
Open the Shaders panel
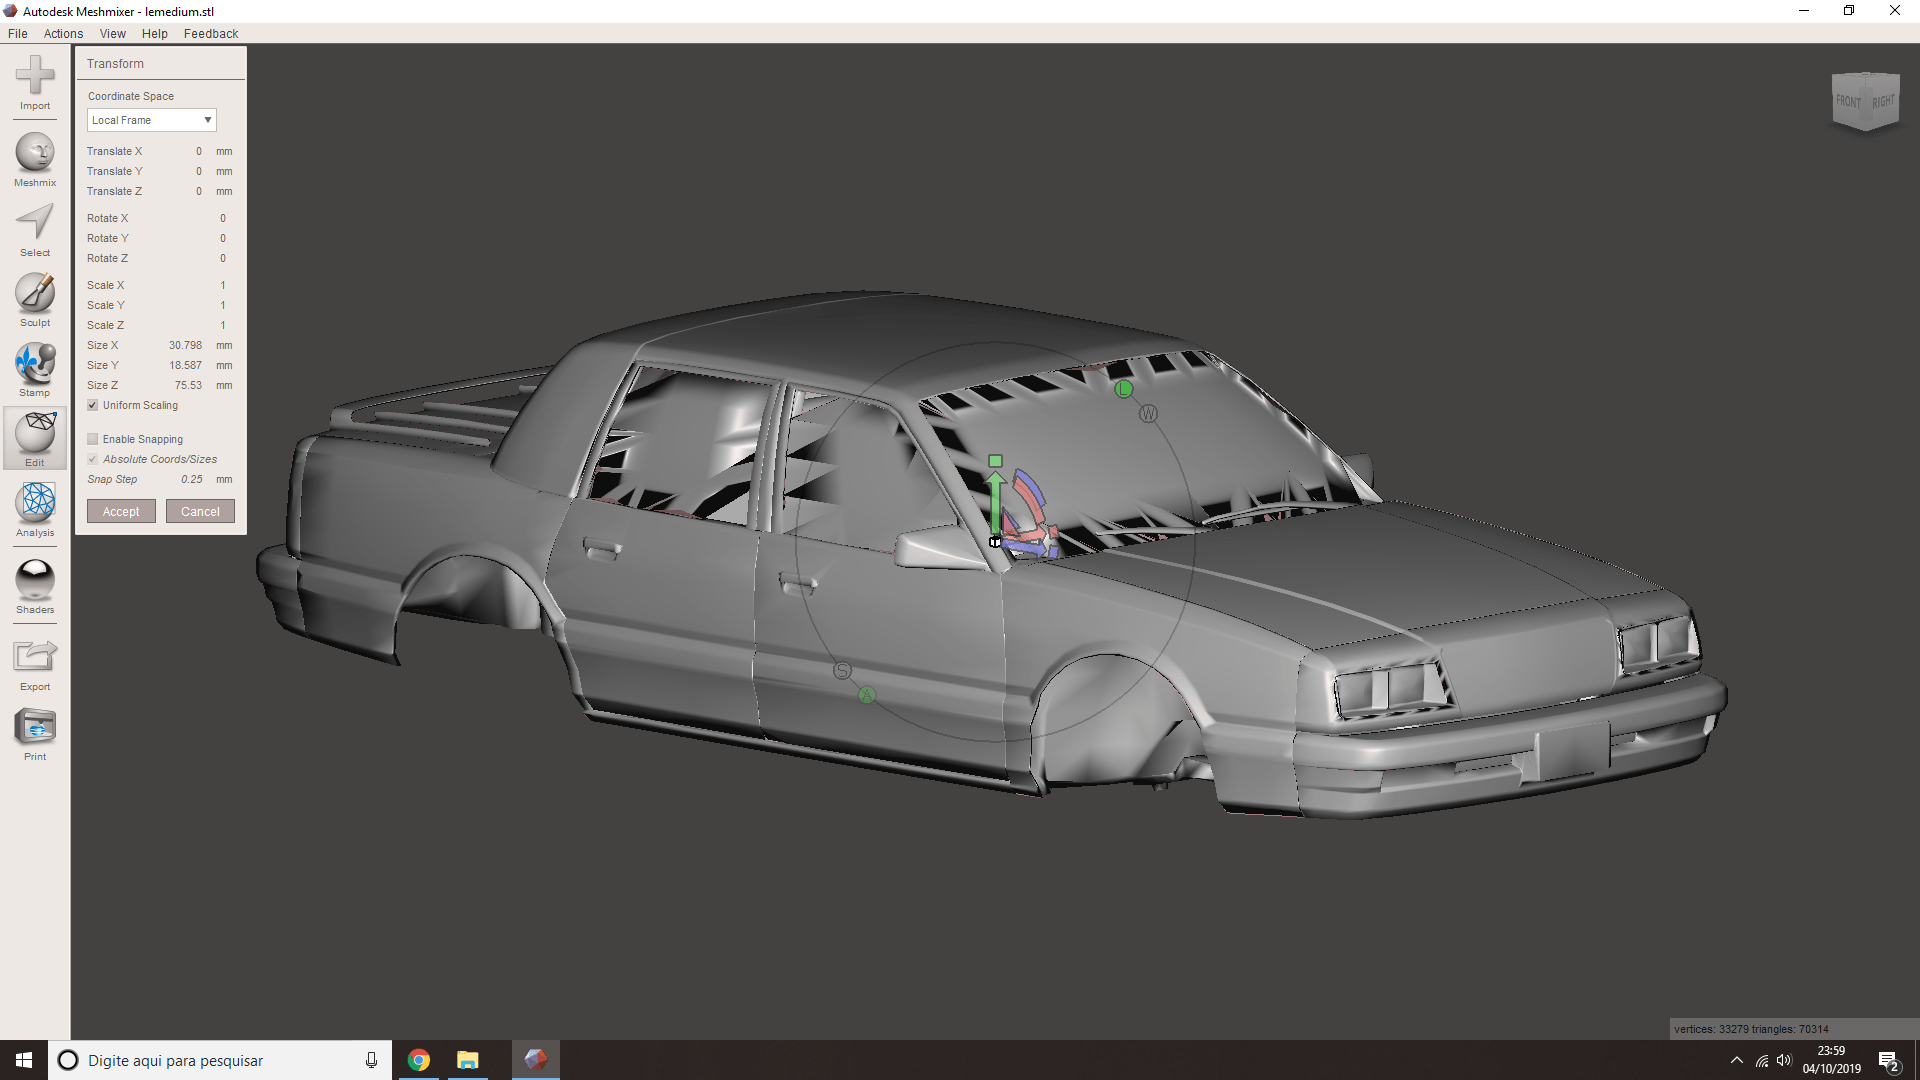[x=35, y=580]
